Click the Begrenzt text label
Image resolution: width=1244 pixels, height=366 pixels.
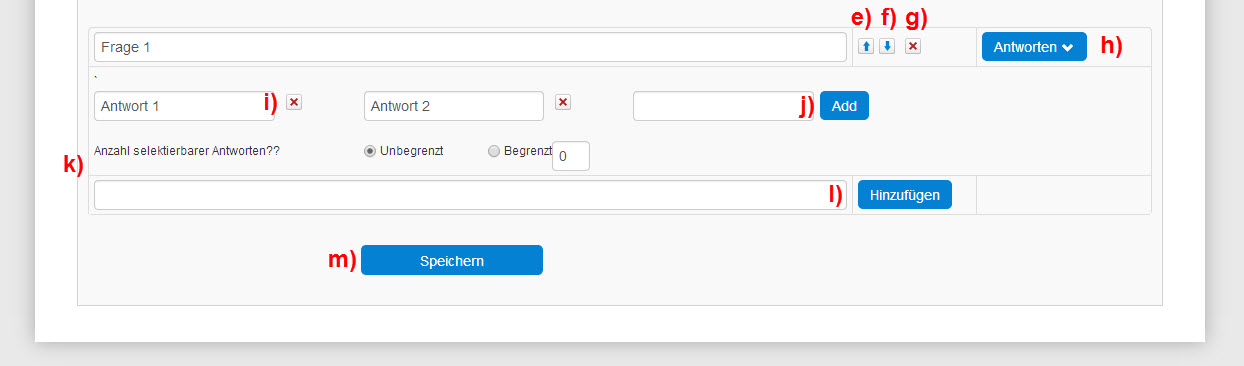[528, 151]
